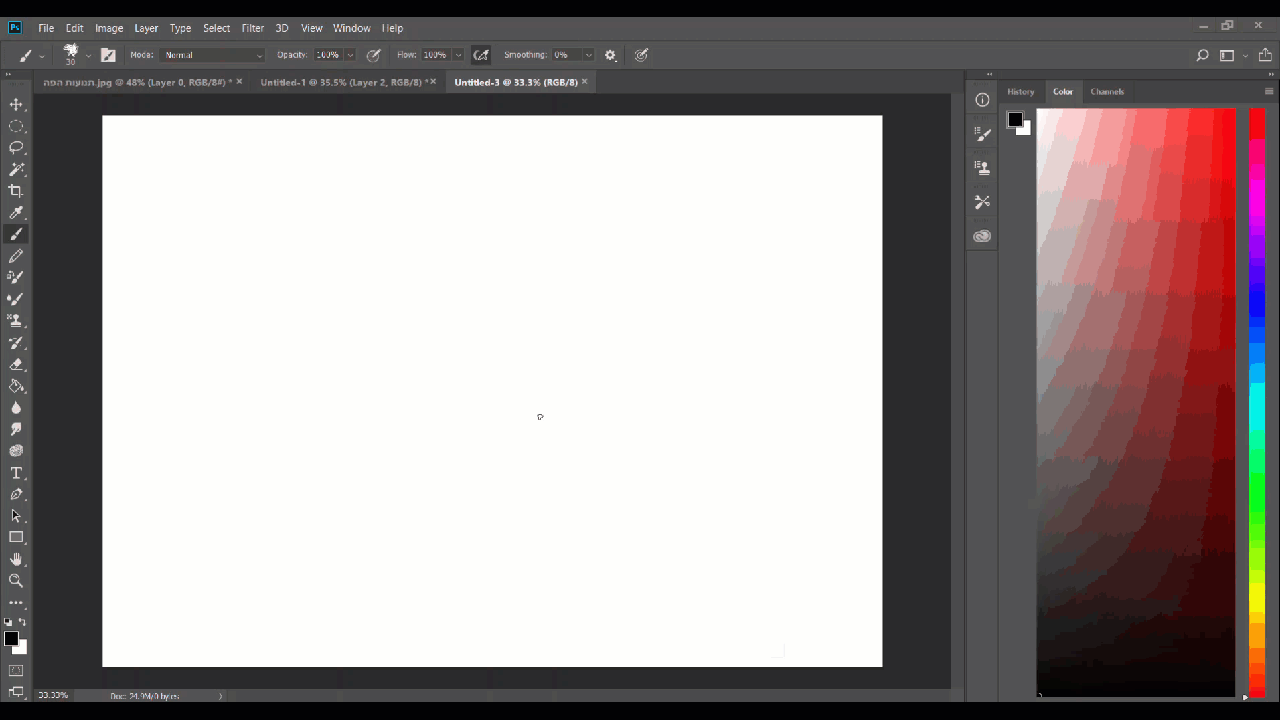Open the Flow percentage dropdown
This screenshot has width=1280, height=720.
(x=458, y=55)
